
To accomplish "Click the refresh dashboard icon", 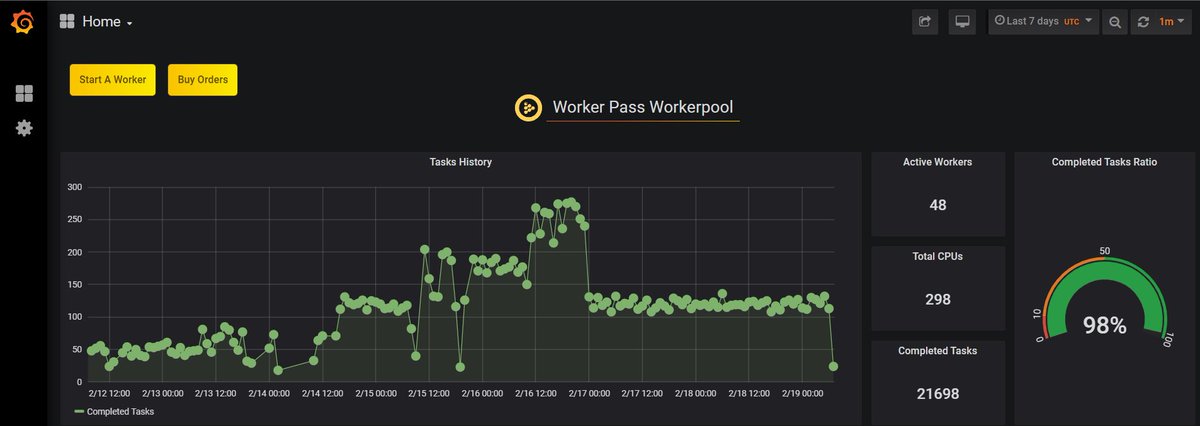I will pyautogui.click(x=1145, y=21).
